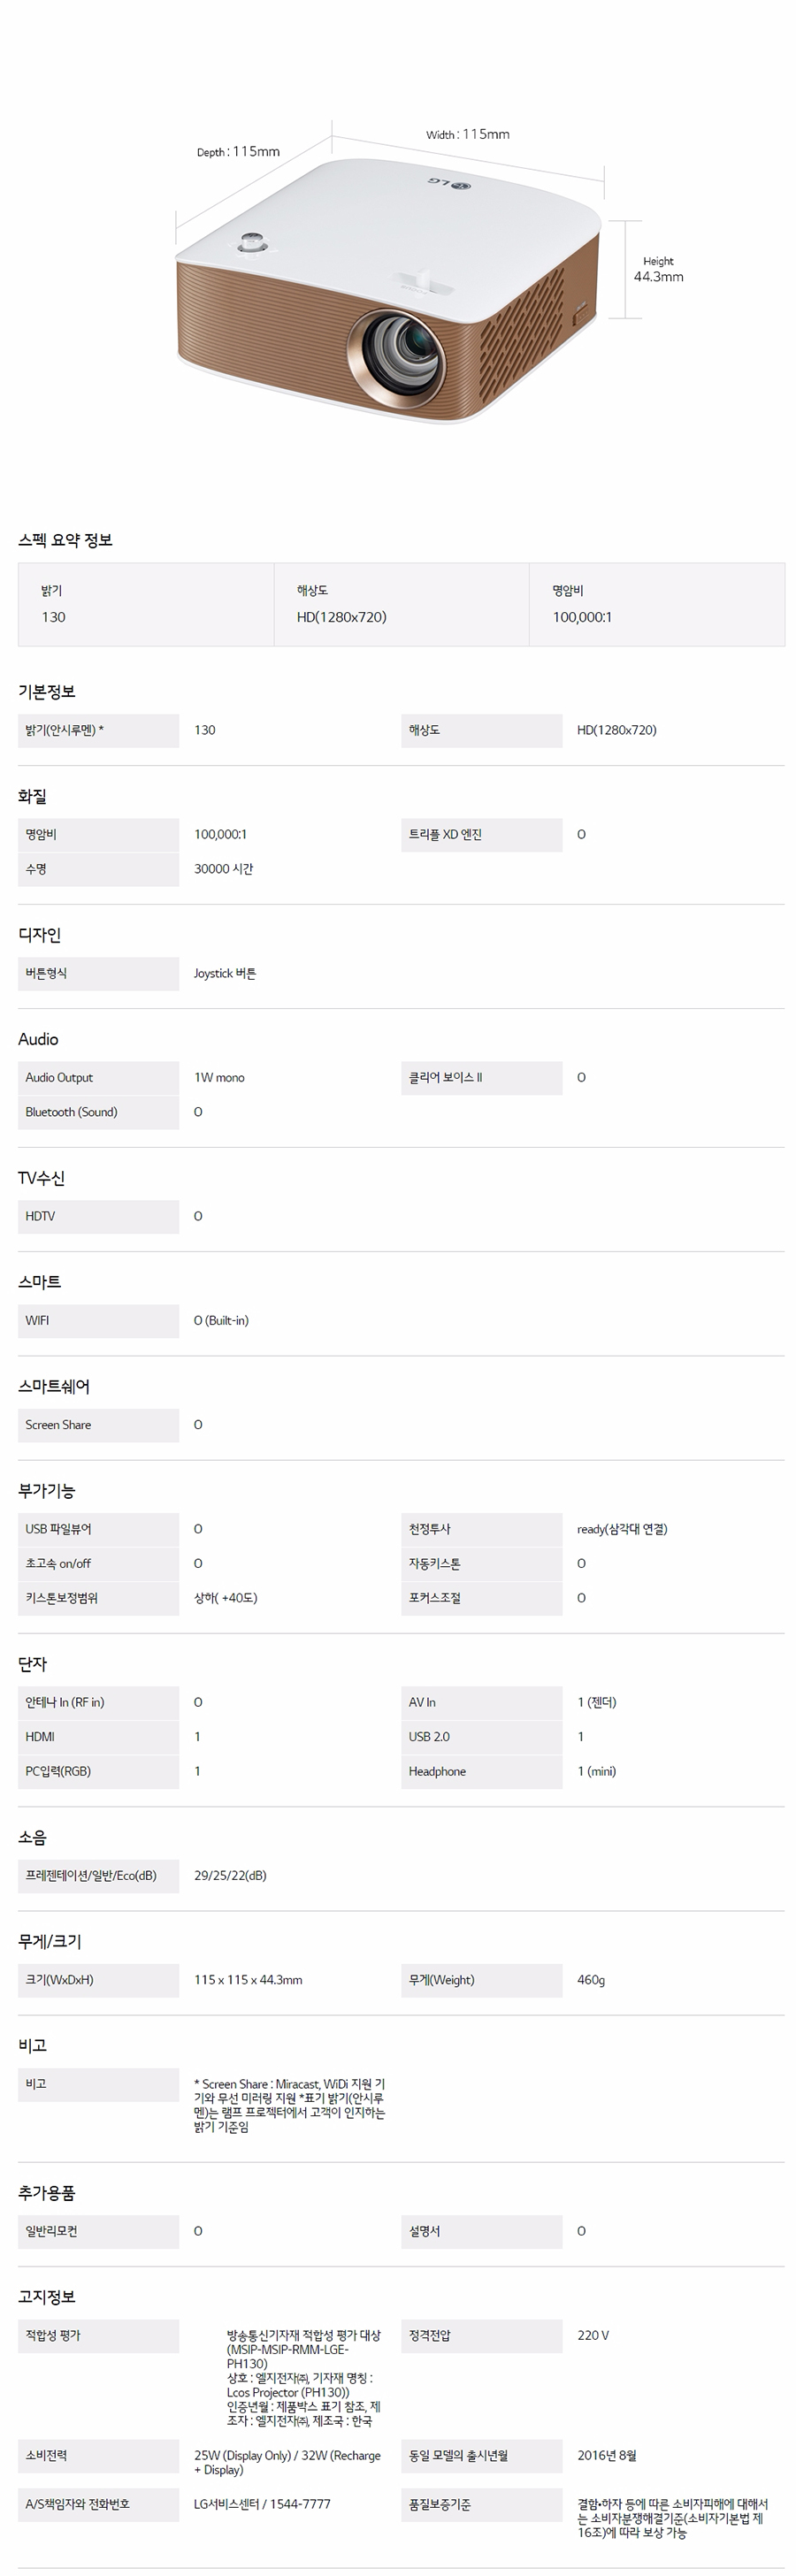Viewport: 796px width, 2576px height.
Task: Click the 기본정보 section heading
Action: coord(47,691)
